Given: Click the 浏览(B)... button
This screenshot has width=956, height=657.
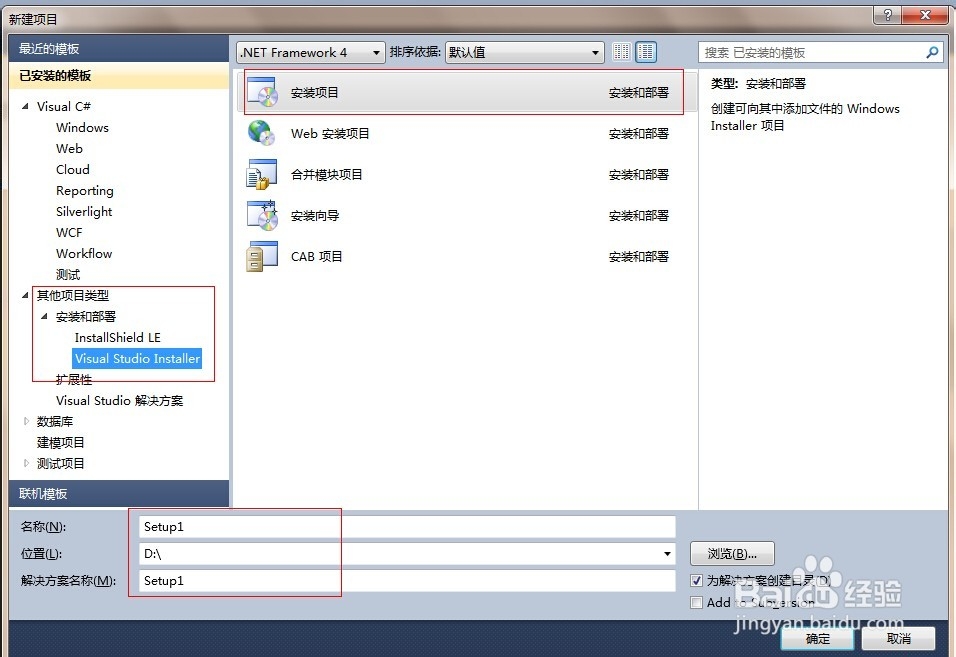Looking at the screenshot, I should 732,553.
